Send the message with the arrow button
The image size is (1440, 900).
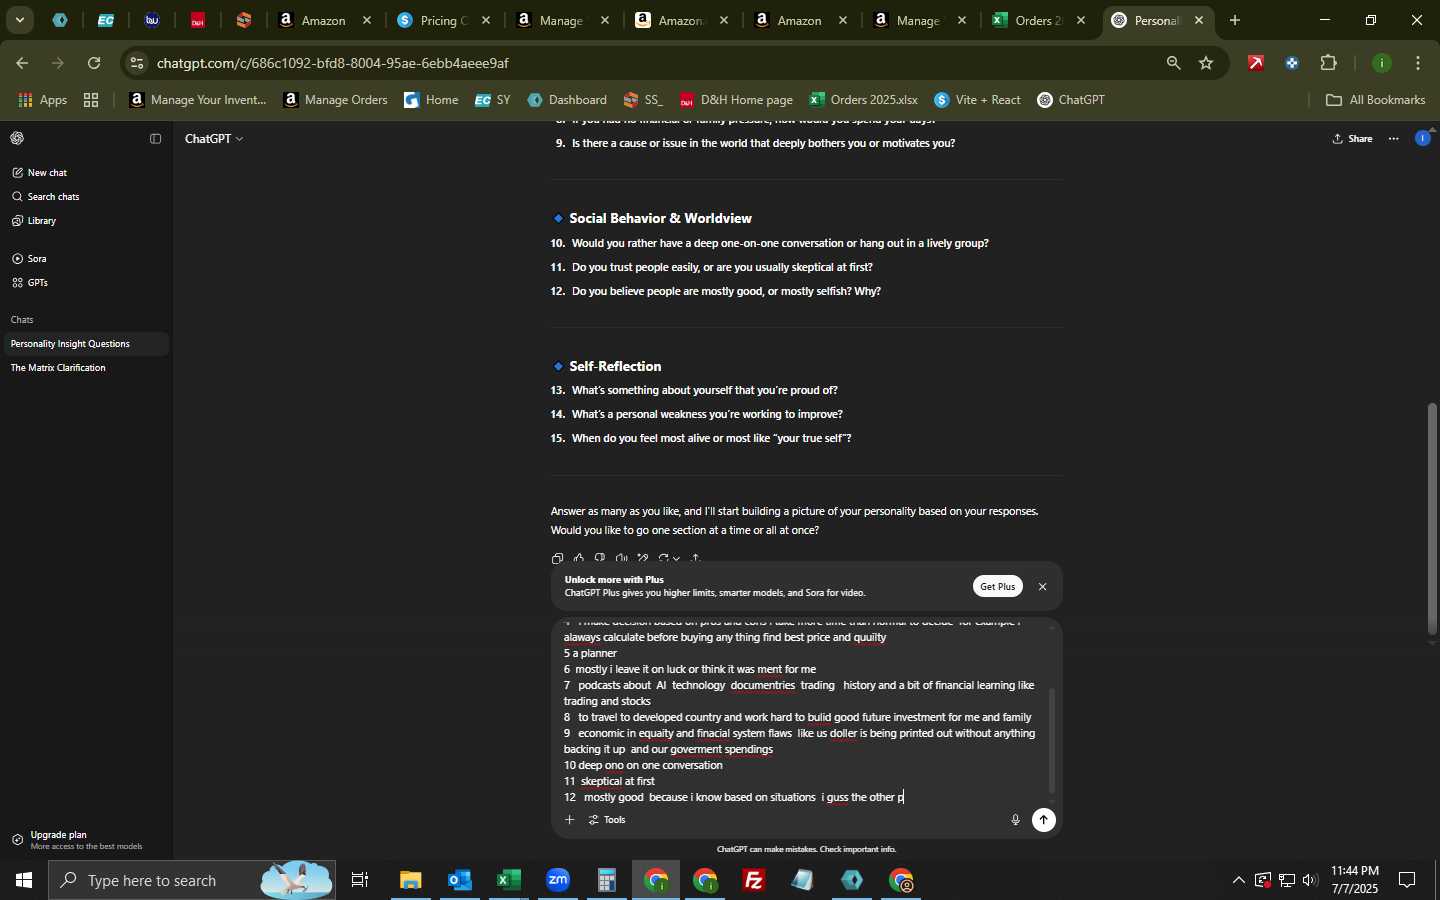pos(1043,820)
